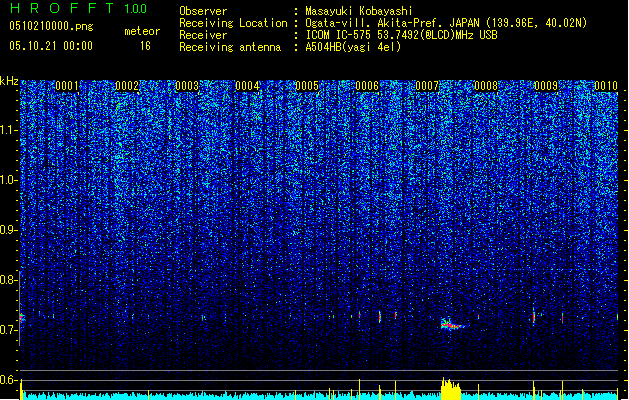The width and height of the screenshot is (629, 400).
Task: Click the 0.6 kHz axis label
Action: (x=8, y=380)
